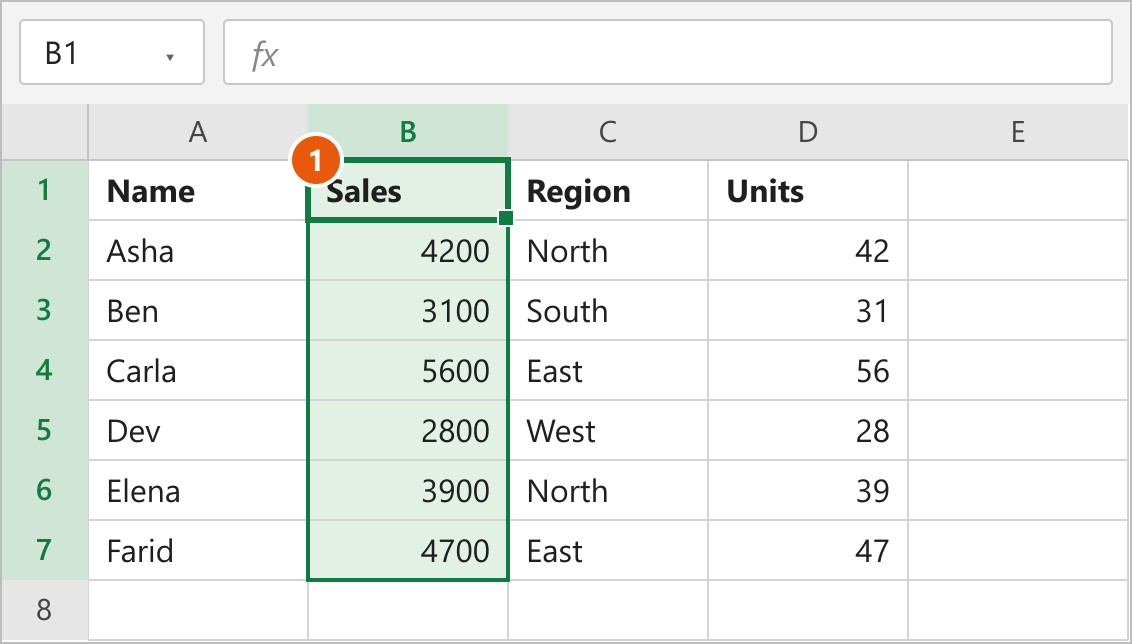This screenshot has width=1132, height=644.
Task: Select column C header
Action: (608, 132)
